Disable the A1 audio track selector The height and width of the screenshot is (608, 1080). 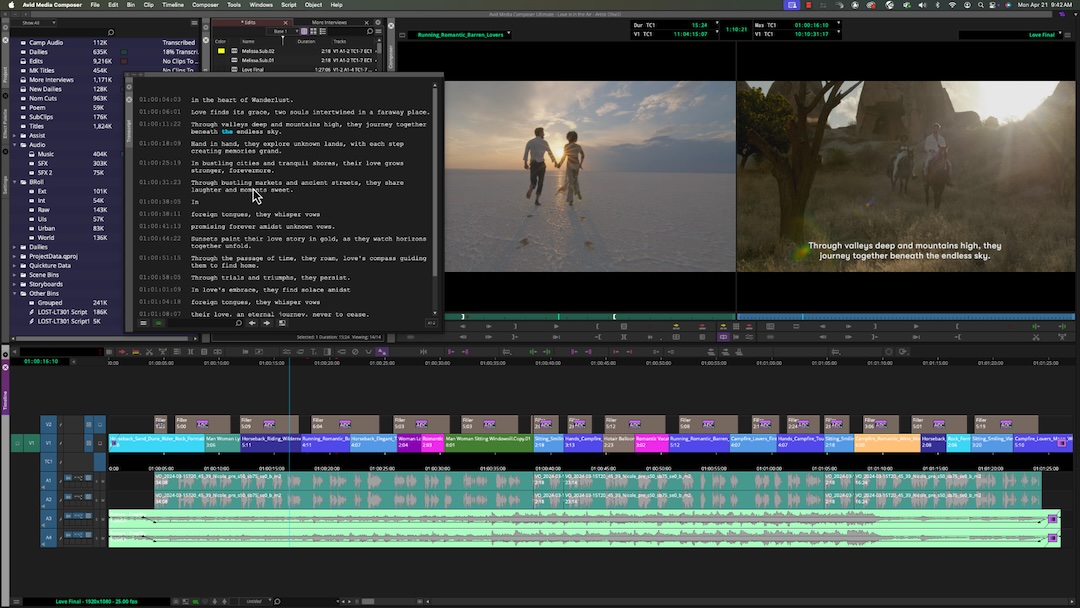click(x=48, y=479)
